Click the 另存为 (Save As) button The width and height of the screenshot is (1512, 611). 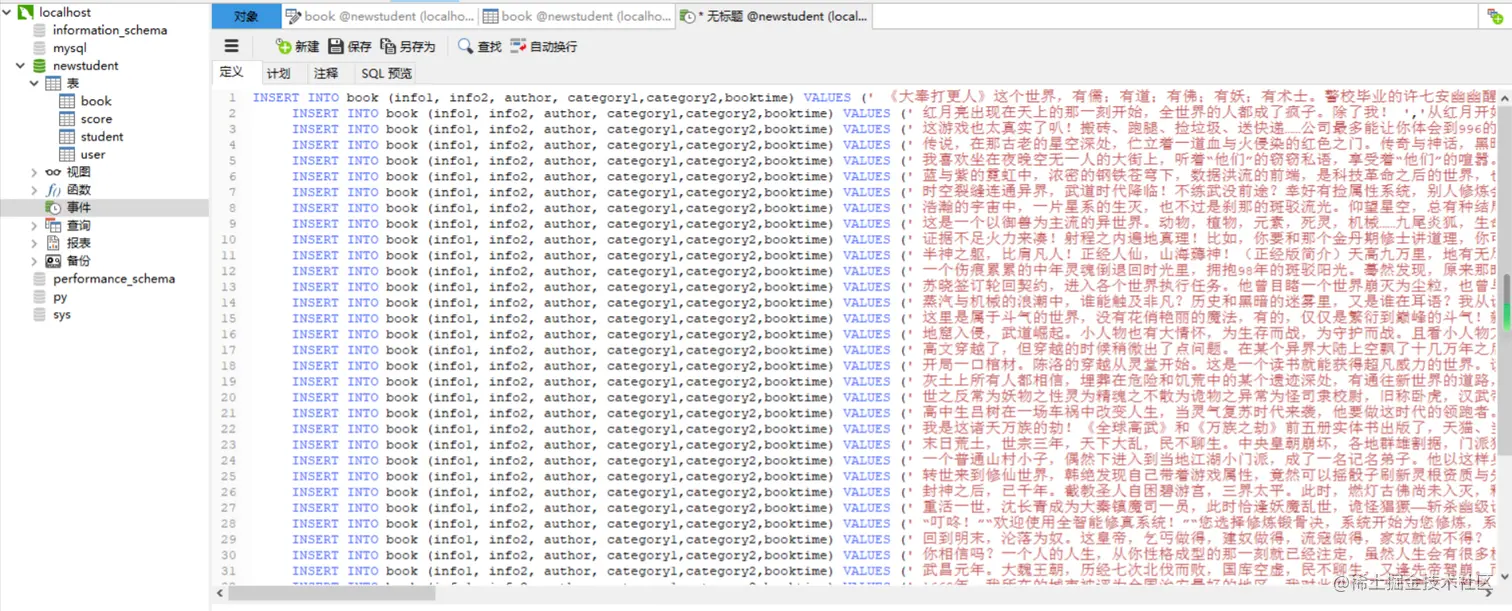(407, 47)
